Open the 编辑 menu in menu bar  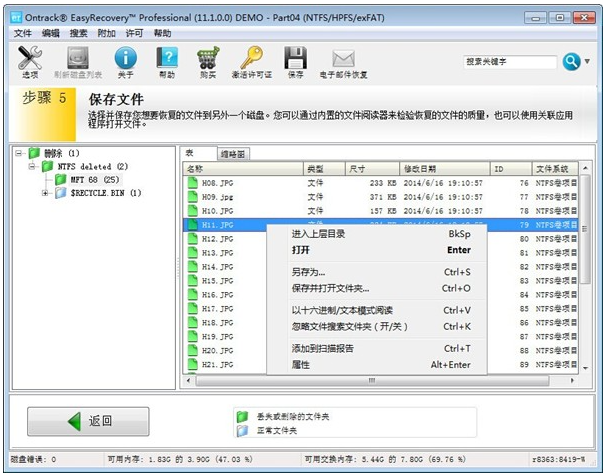(x=51, y=33)
